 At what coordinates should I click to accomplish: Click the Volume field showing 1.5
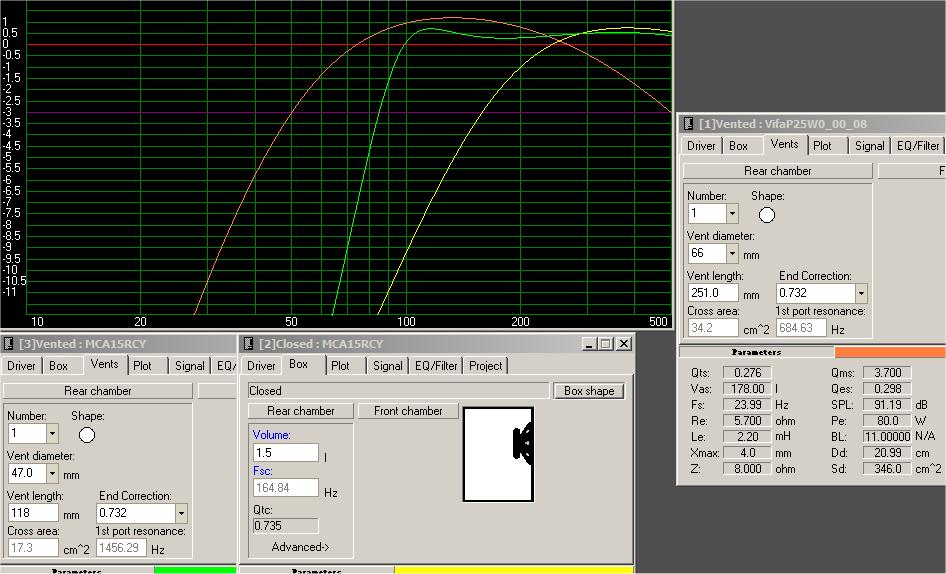285,453
